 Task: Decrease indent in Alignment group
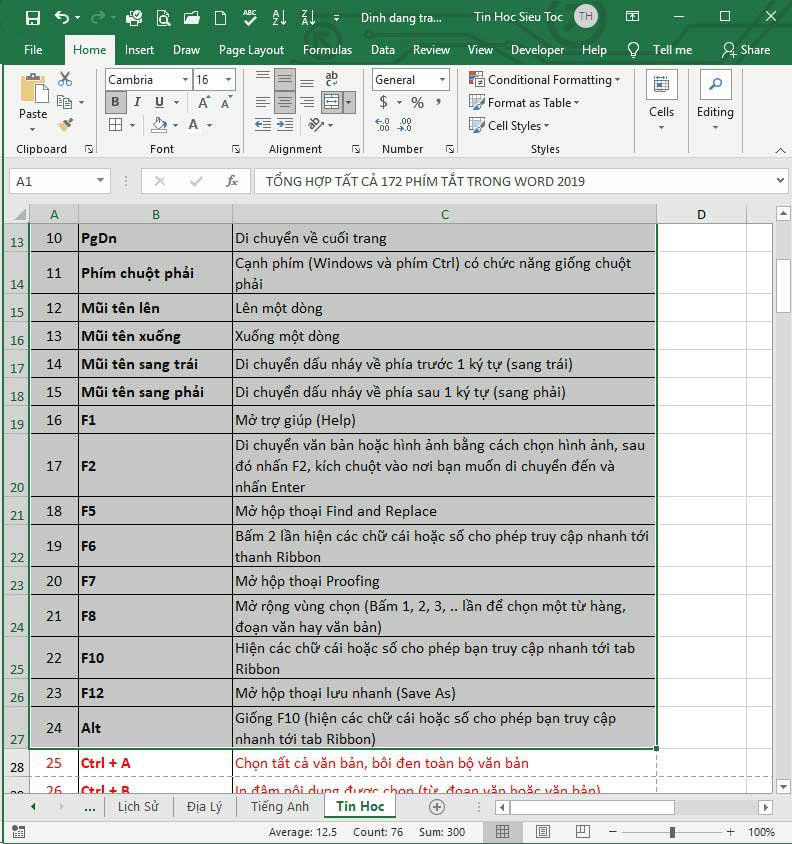[x=263, y=125]
